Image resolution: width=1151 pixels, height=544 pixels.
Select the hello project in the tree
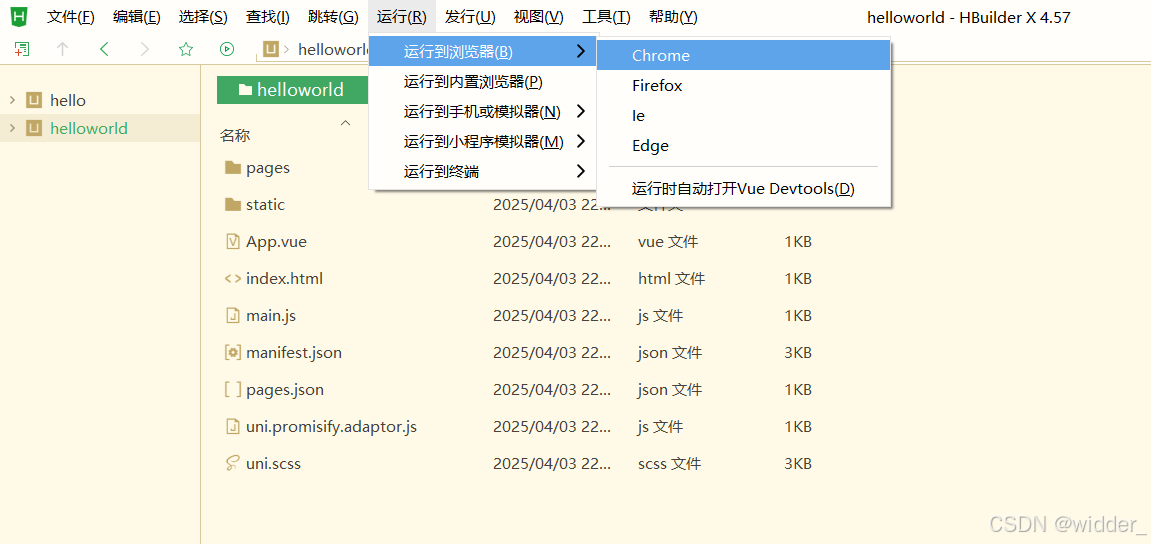tap(68, 100)
